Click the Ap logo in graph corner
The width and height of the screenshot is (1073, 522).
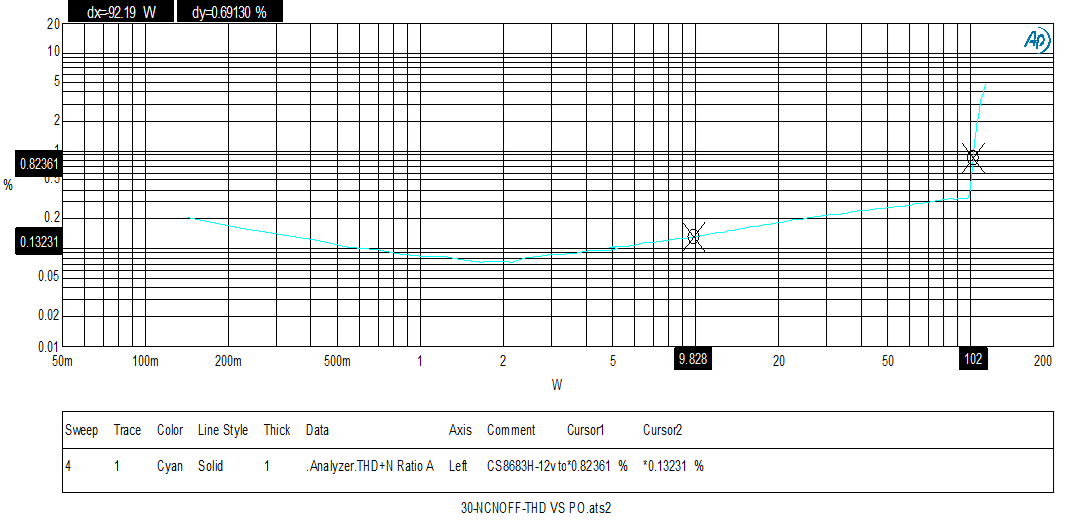(1035, 39)
